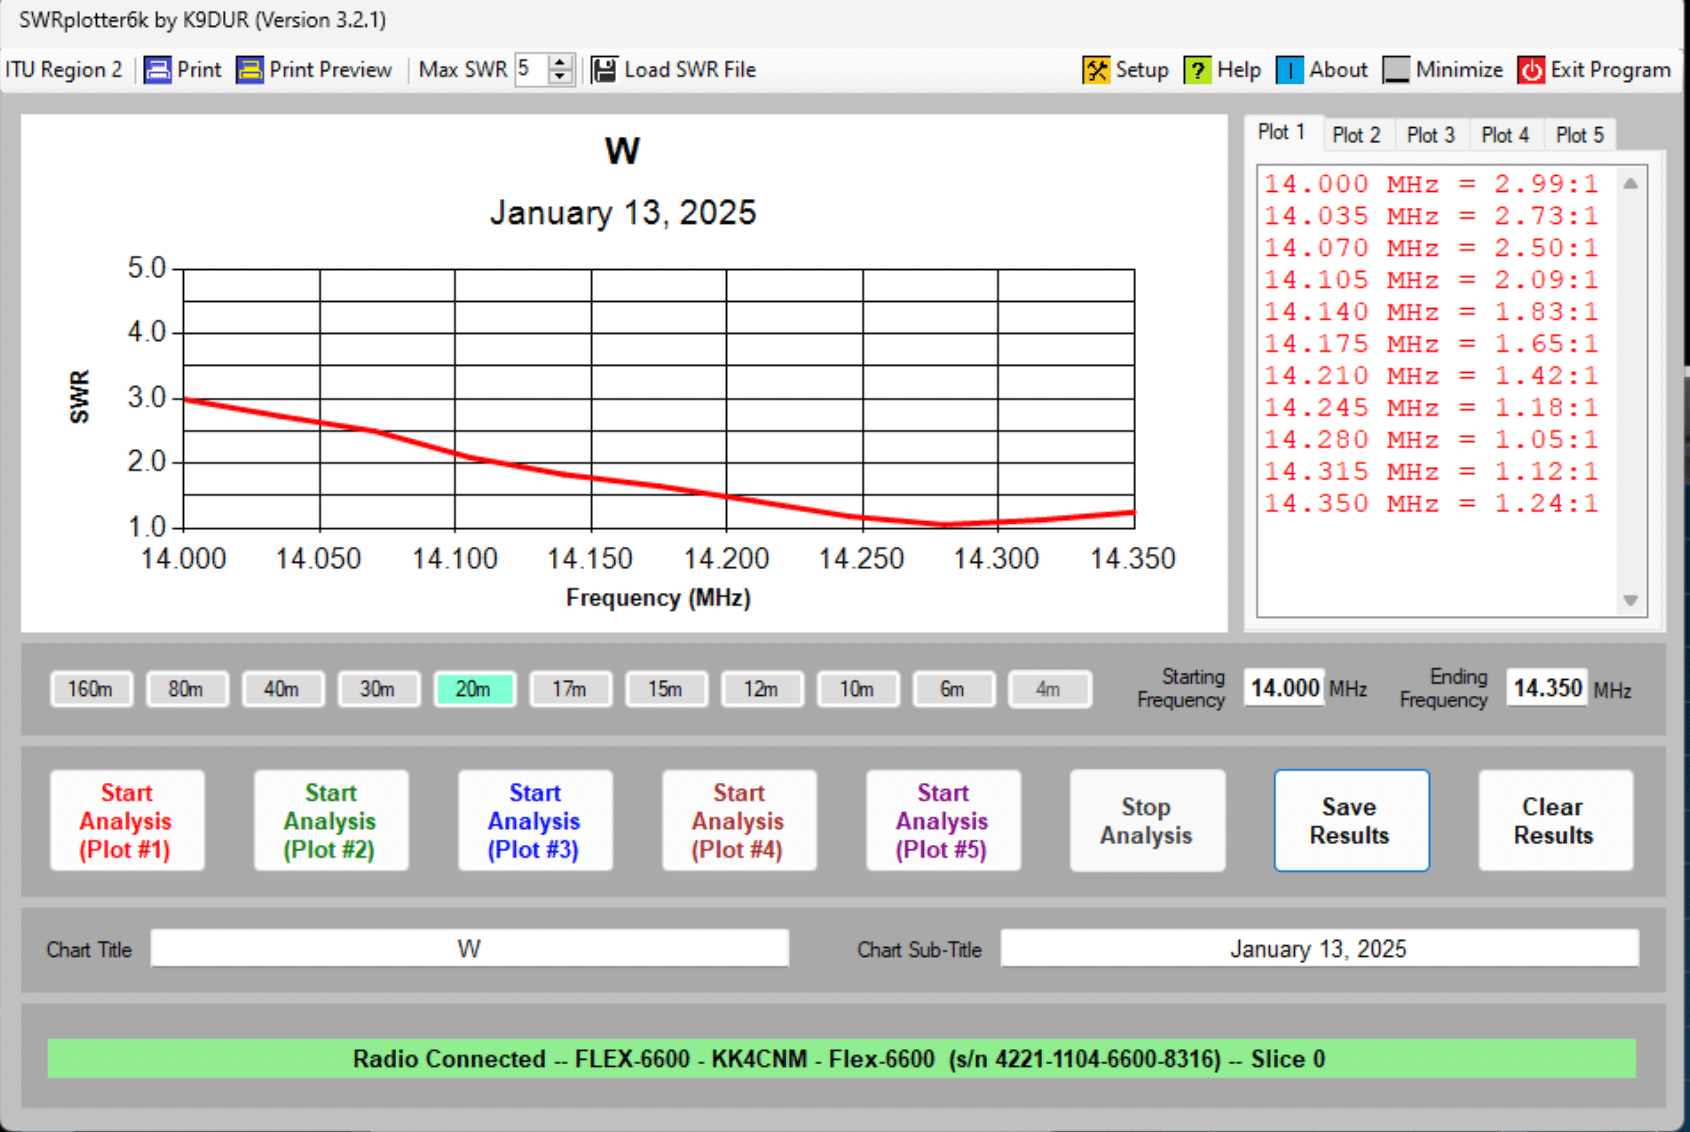
Task: Click the Ending Frequency field
Action: pos(1547,688)
